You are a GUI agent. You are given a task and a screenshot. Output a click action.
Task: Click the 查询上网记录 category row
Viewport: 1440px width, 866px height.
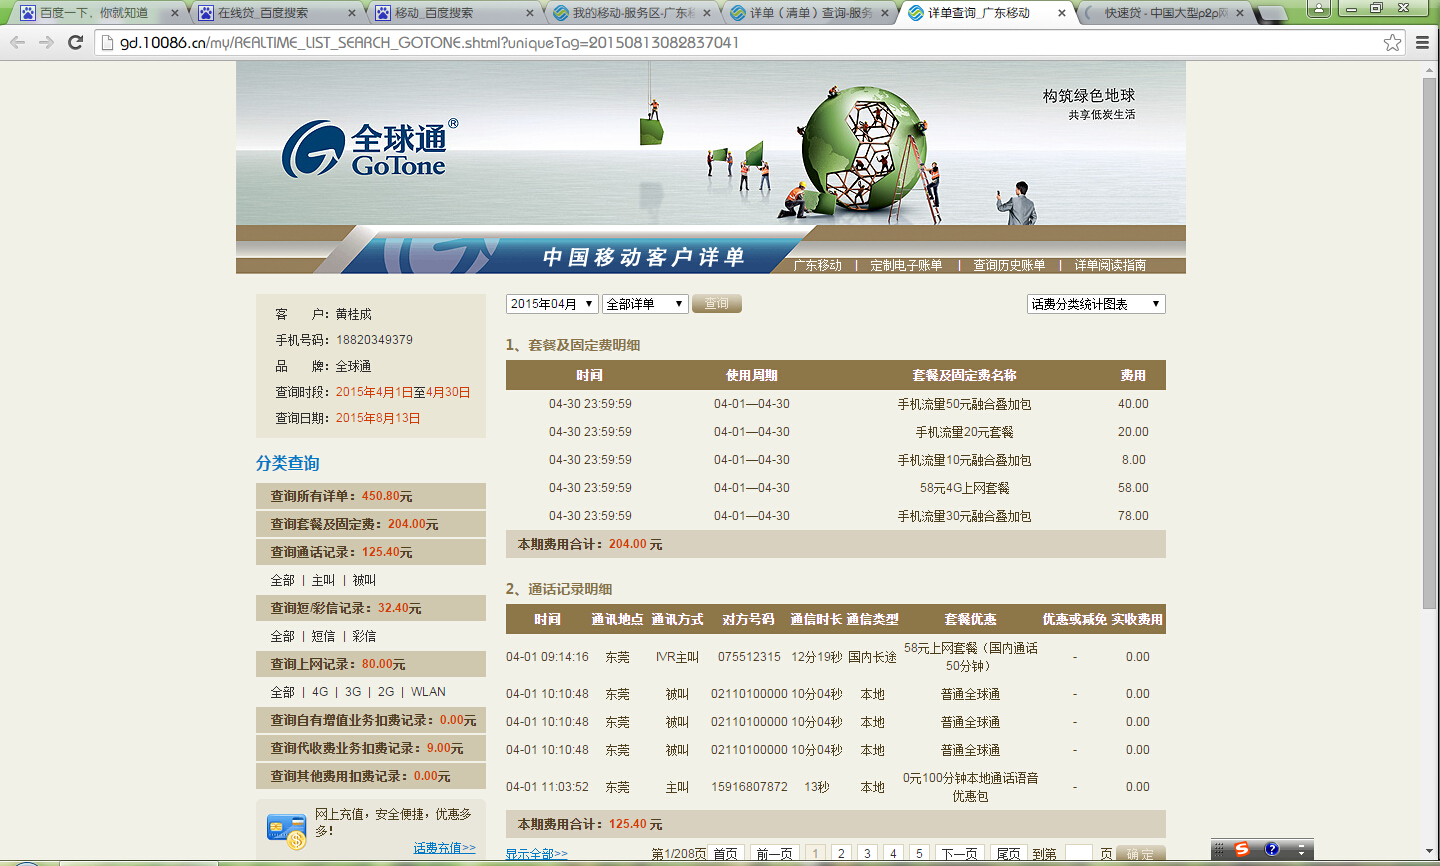coord(371,664)
